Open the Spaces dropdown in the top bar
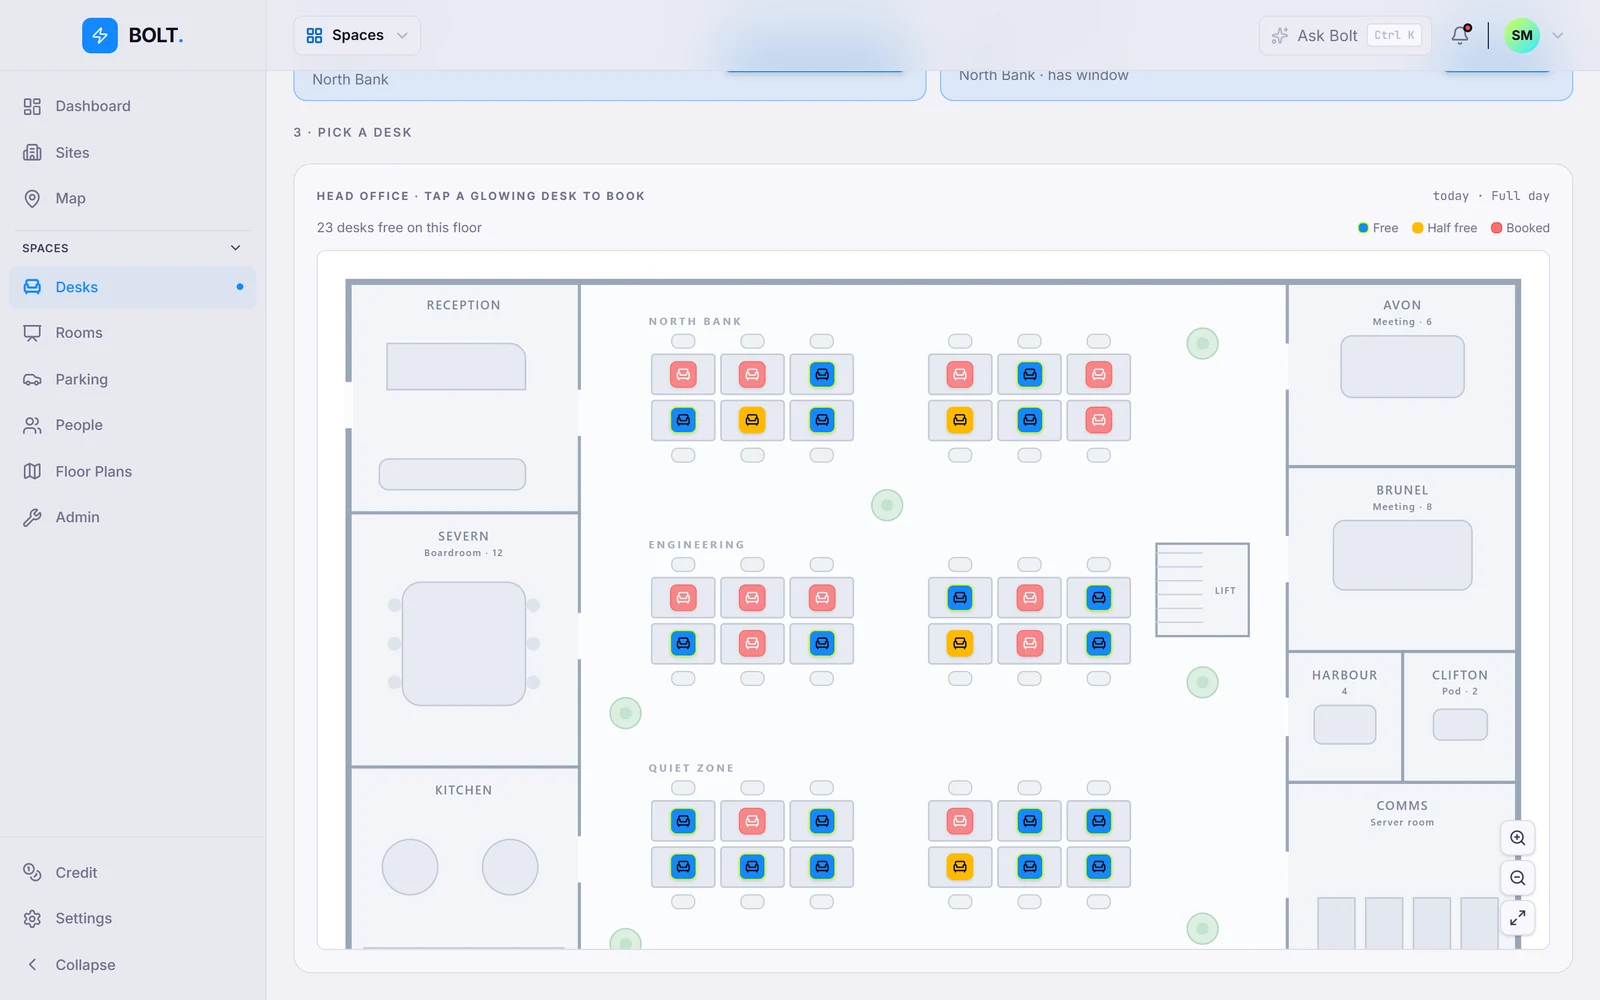 tap(357, 35)
